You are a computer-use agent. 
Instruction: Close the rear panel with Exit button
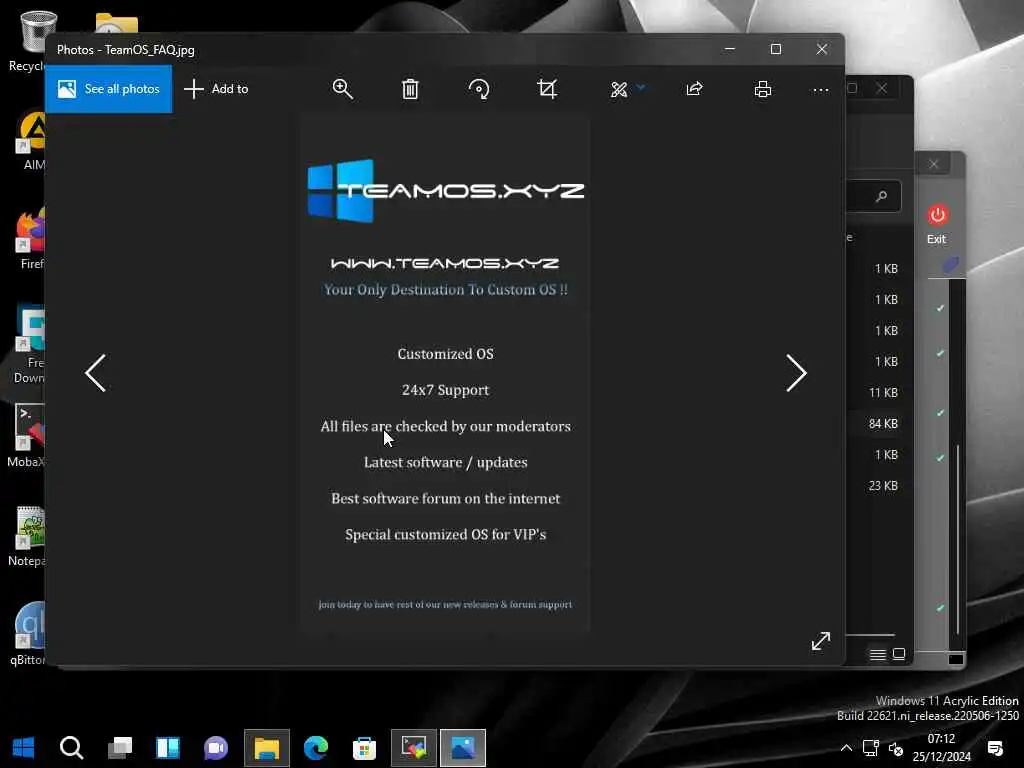934,165
